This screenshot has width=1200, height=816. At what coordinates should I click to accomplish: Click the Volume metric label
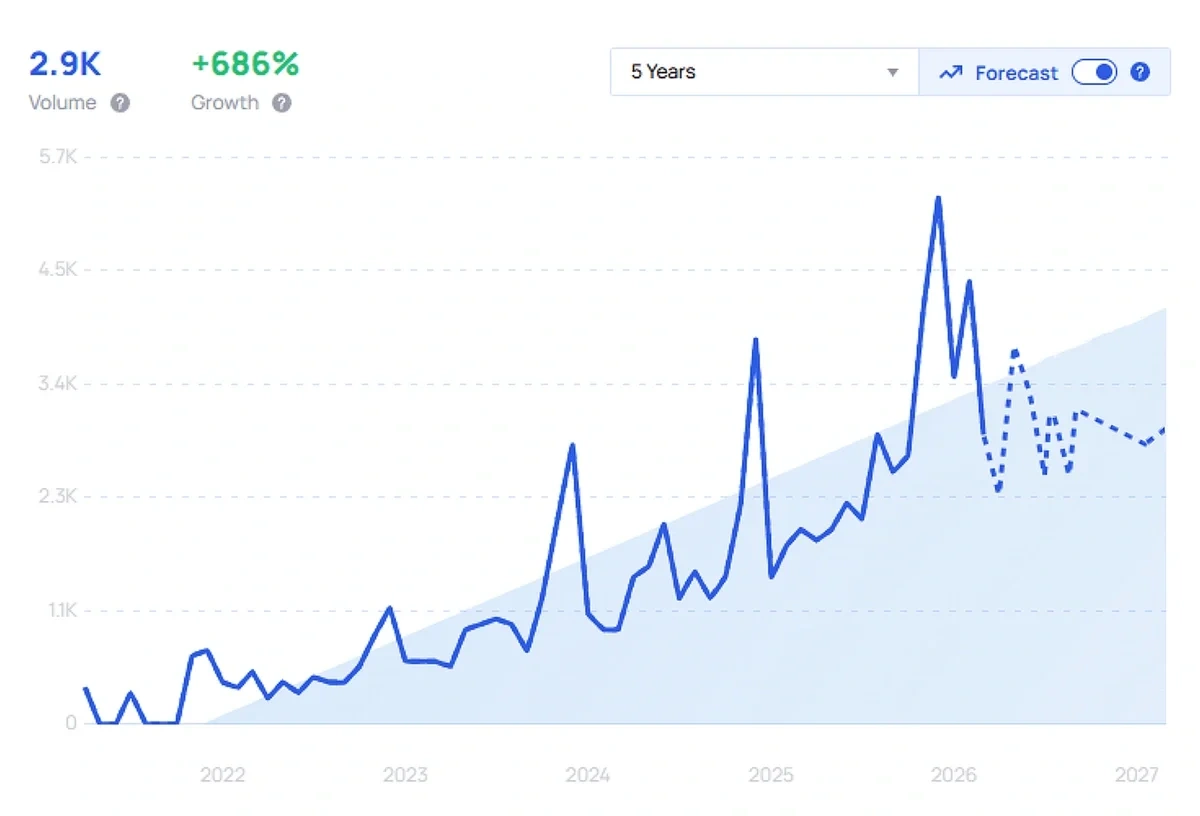click(63, 103)
